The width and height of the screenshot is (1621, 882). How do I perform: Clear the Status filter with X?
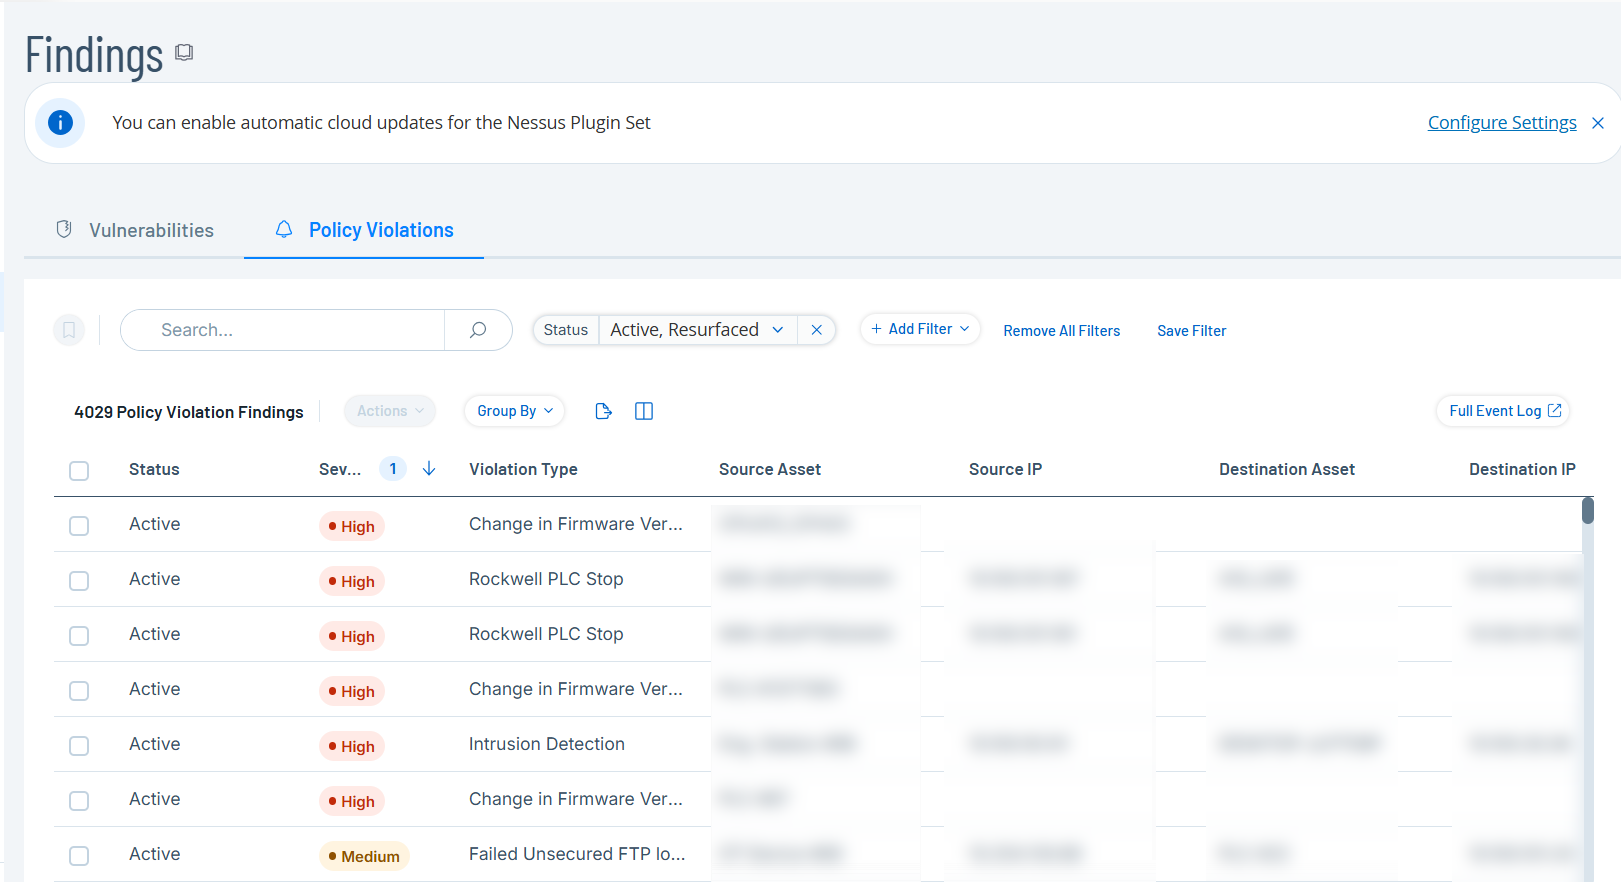point(817,330)
